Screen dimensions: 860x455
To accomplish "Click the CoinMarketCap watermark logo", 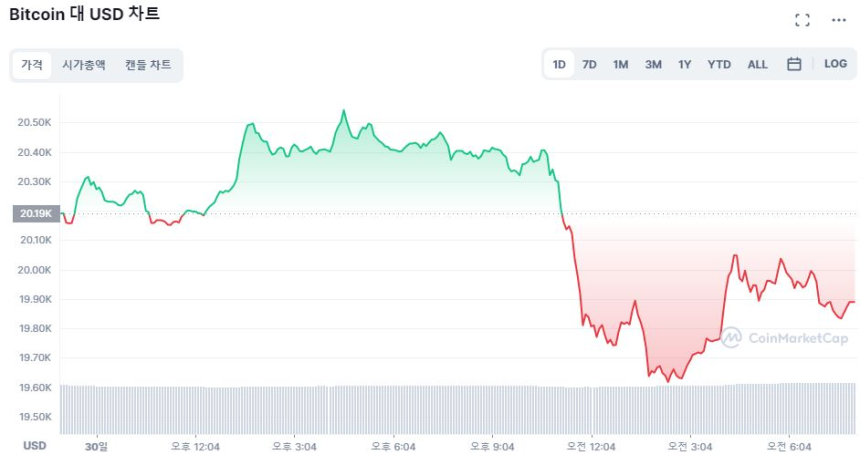I will coord(785,338).
